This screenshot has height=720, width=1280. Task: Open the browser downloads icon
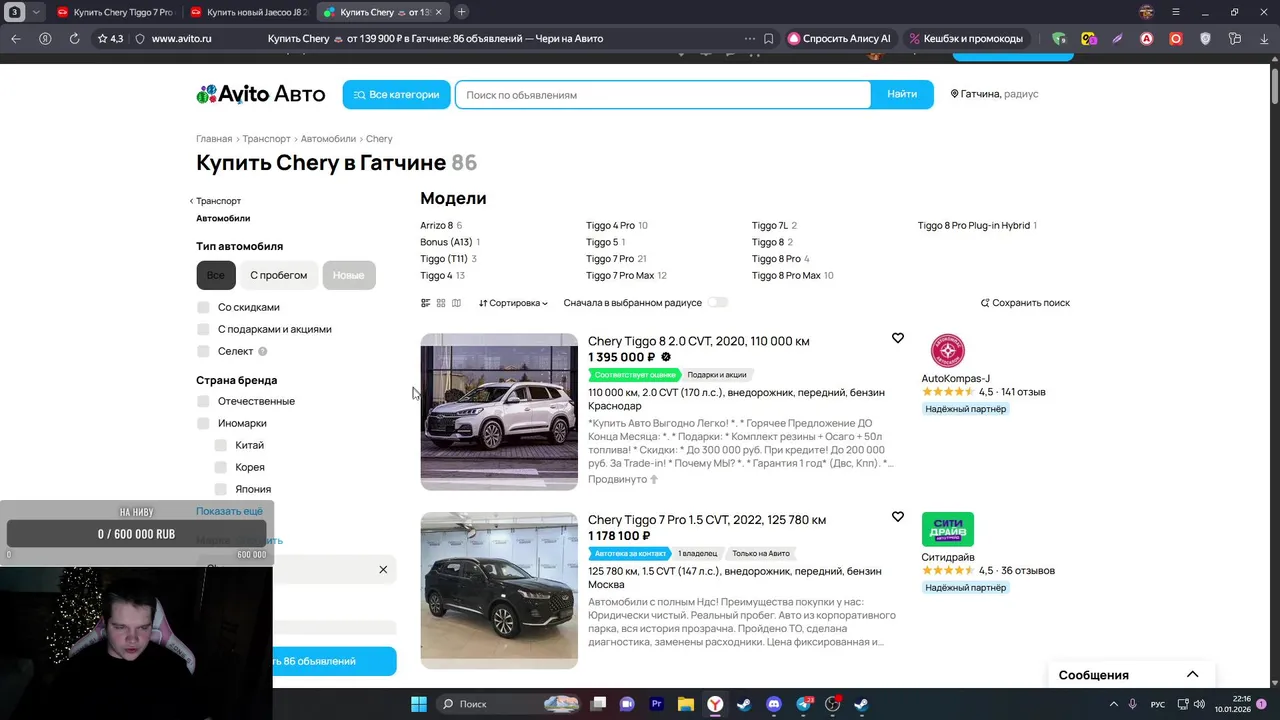[x=1262, y=38]
